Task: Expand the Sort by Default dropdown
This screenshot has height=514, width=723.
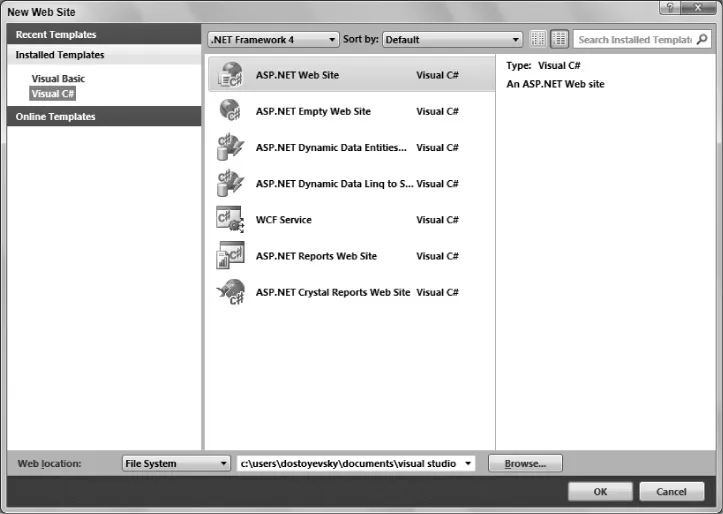Action: click(452, 40)
